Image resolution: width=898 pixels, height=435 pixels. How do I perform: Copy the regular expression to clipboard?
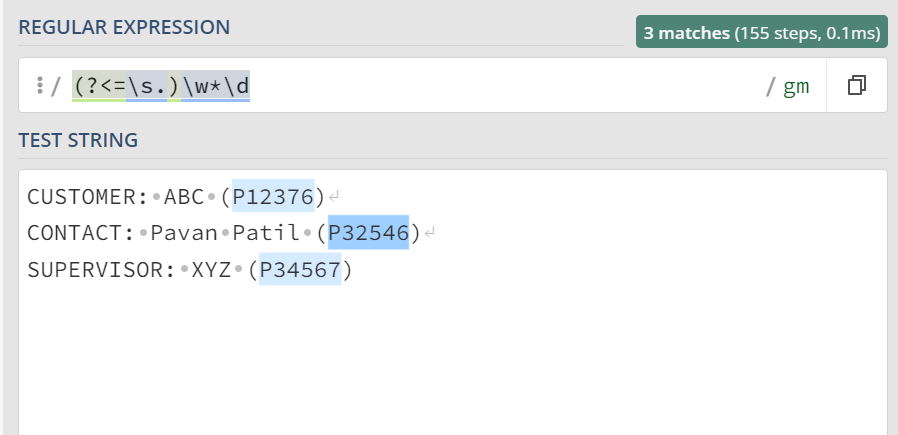[x=856, y=86]
